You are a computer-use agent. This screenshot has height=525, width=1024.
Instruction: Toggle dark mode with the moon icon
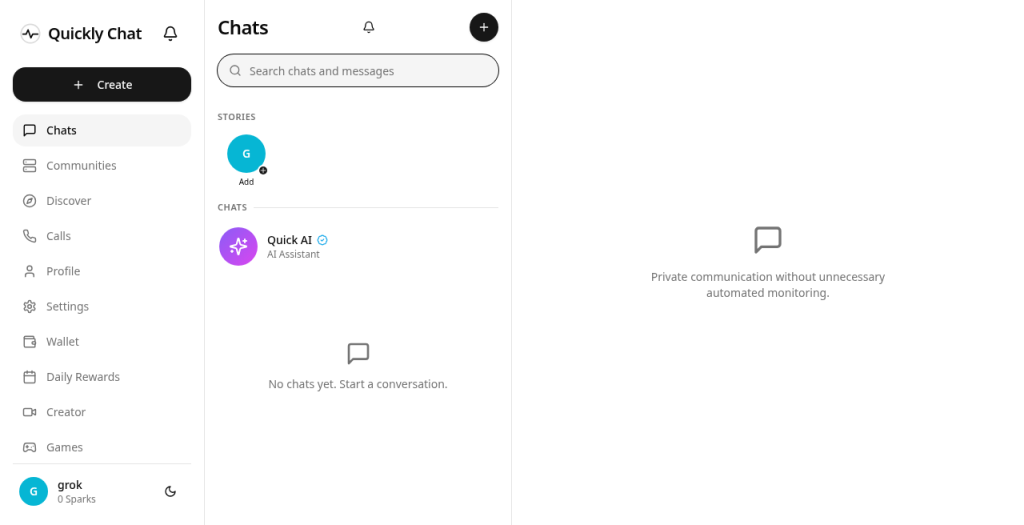pyautogui.click(x=170, y=491)
